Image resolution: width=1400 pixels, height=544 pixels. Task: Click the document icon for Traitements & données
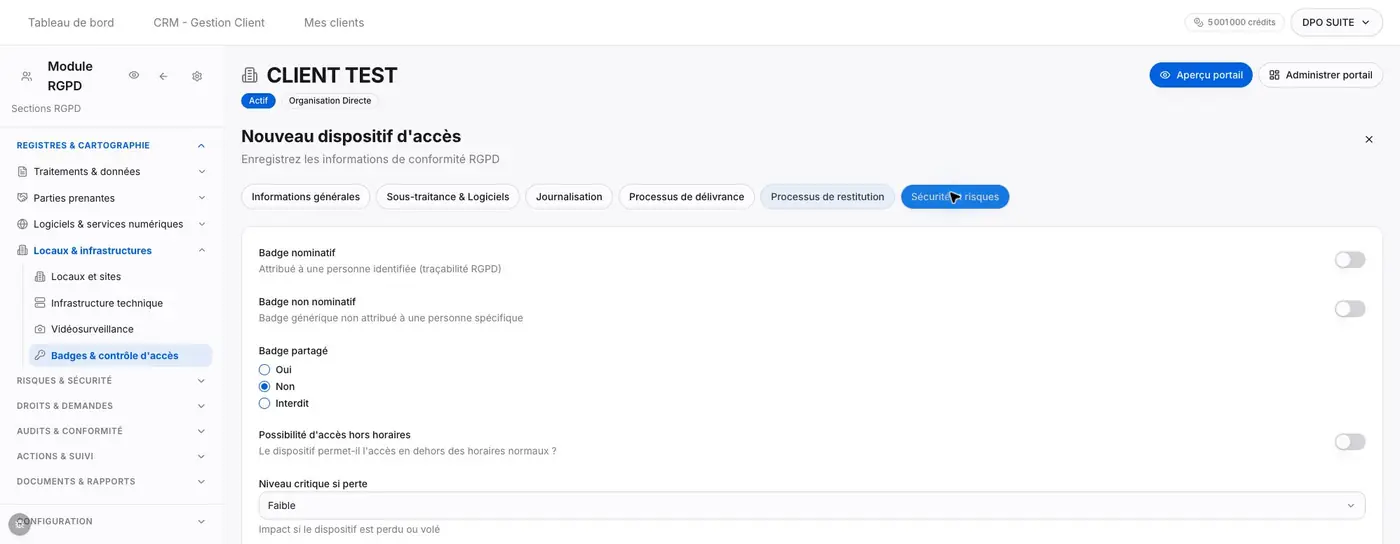(23, 172)
